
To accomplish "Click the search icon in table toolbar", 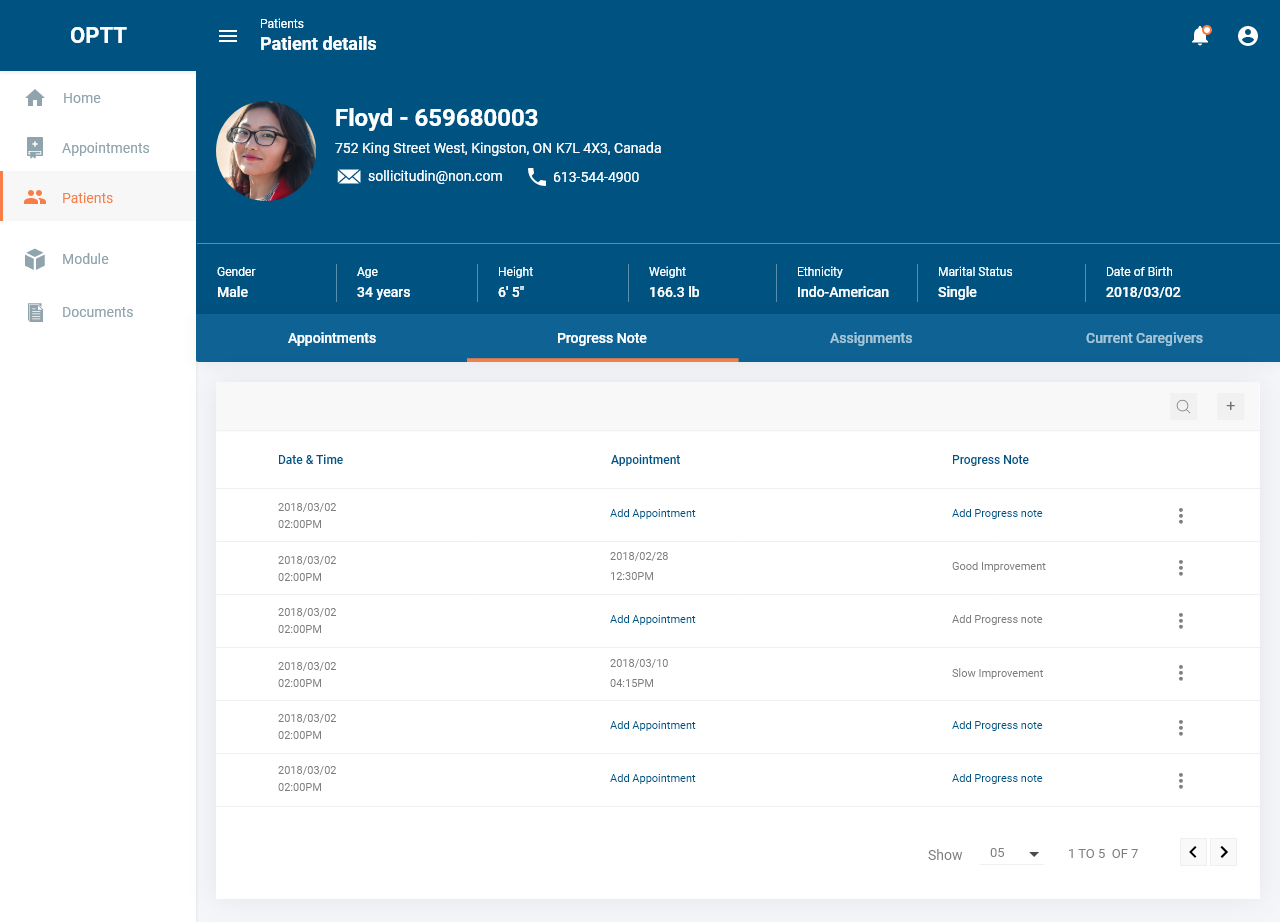I will [1183, 406].
